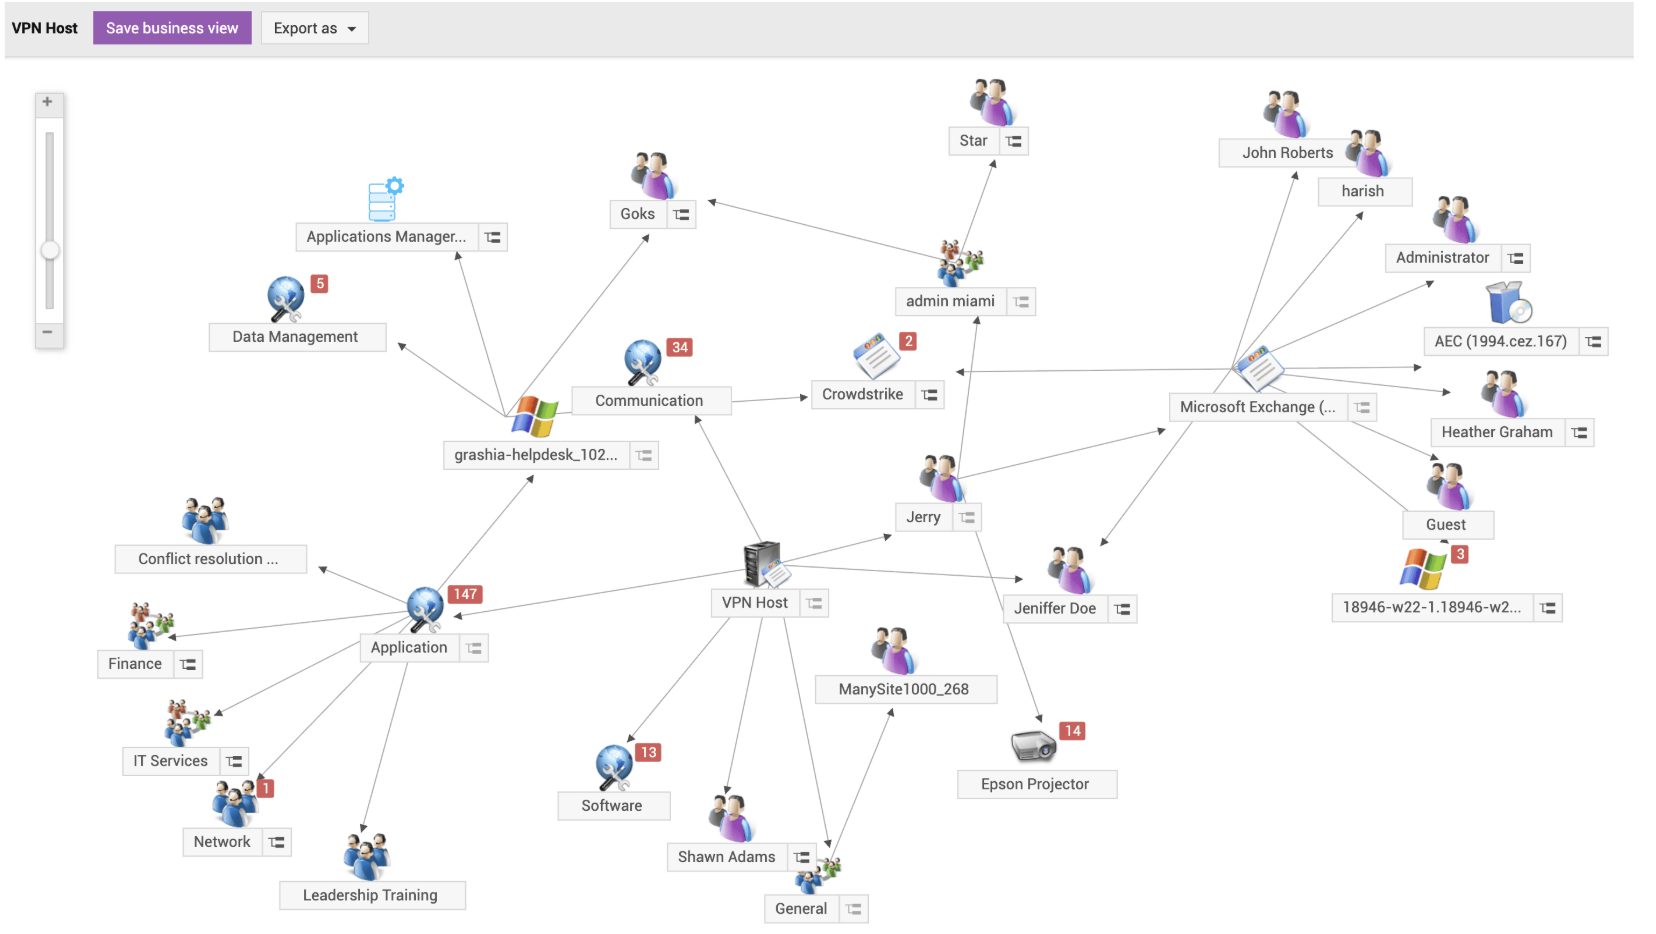The image size is (1656, 934).
Task: Click the zoom slider handle
Action: pyautogui.click(x=49, y=250)
